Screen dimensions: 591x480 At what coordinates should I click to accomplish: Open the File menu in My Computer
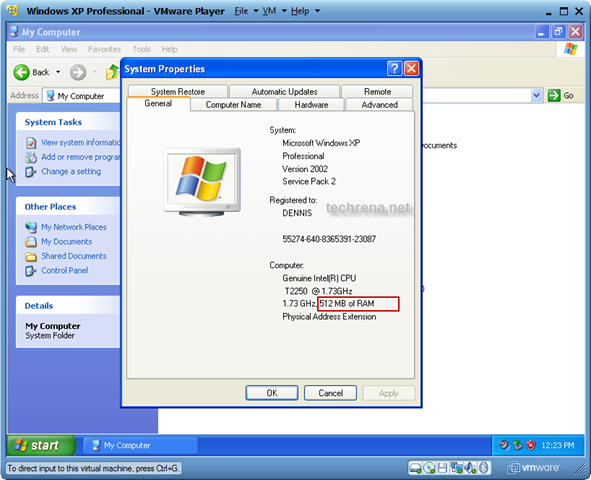[x=19, y=49]
